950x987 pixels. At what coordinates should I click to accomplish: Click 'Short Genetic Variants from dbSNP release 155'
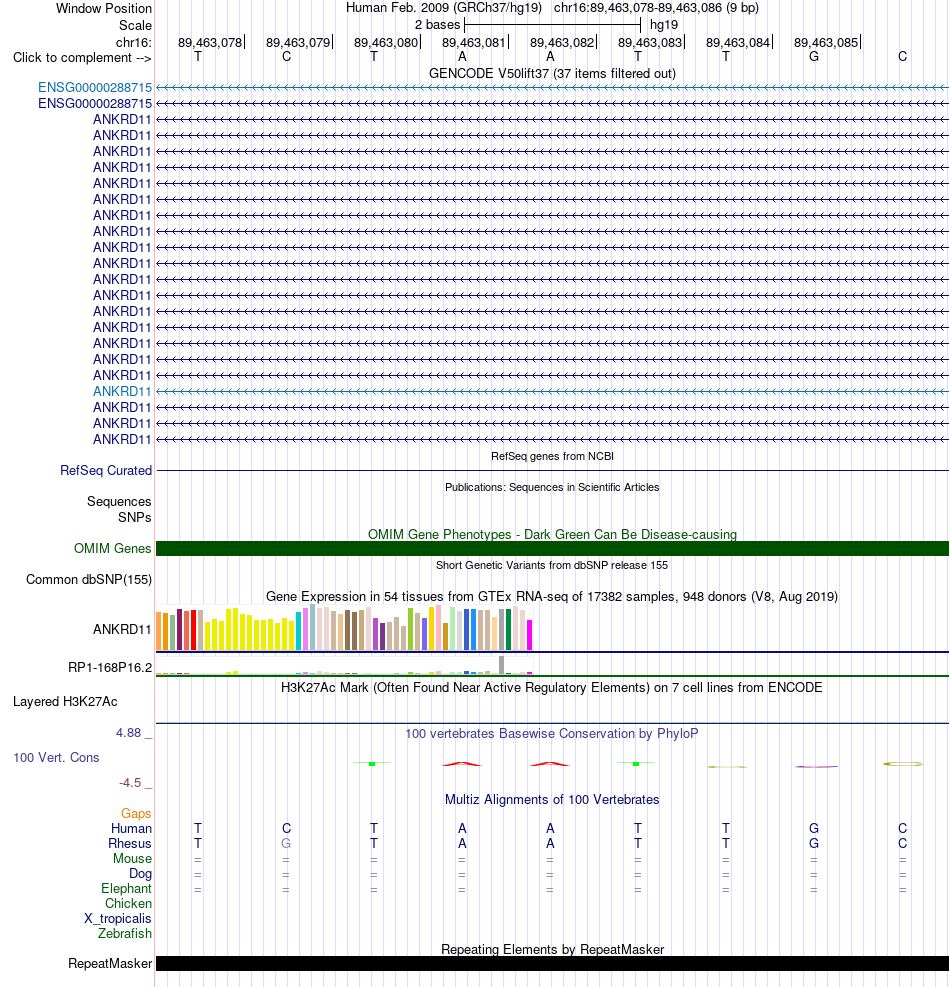coord(552,565)
